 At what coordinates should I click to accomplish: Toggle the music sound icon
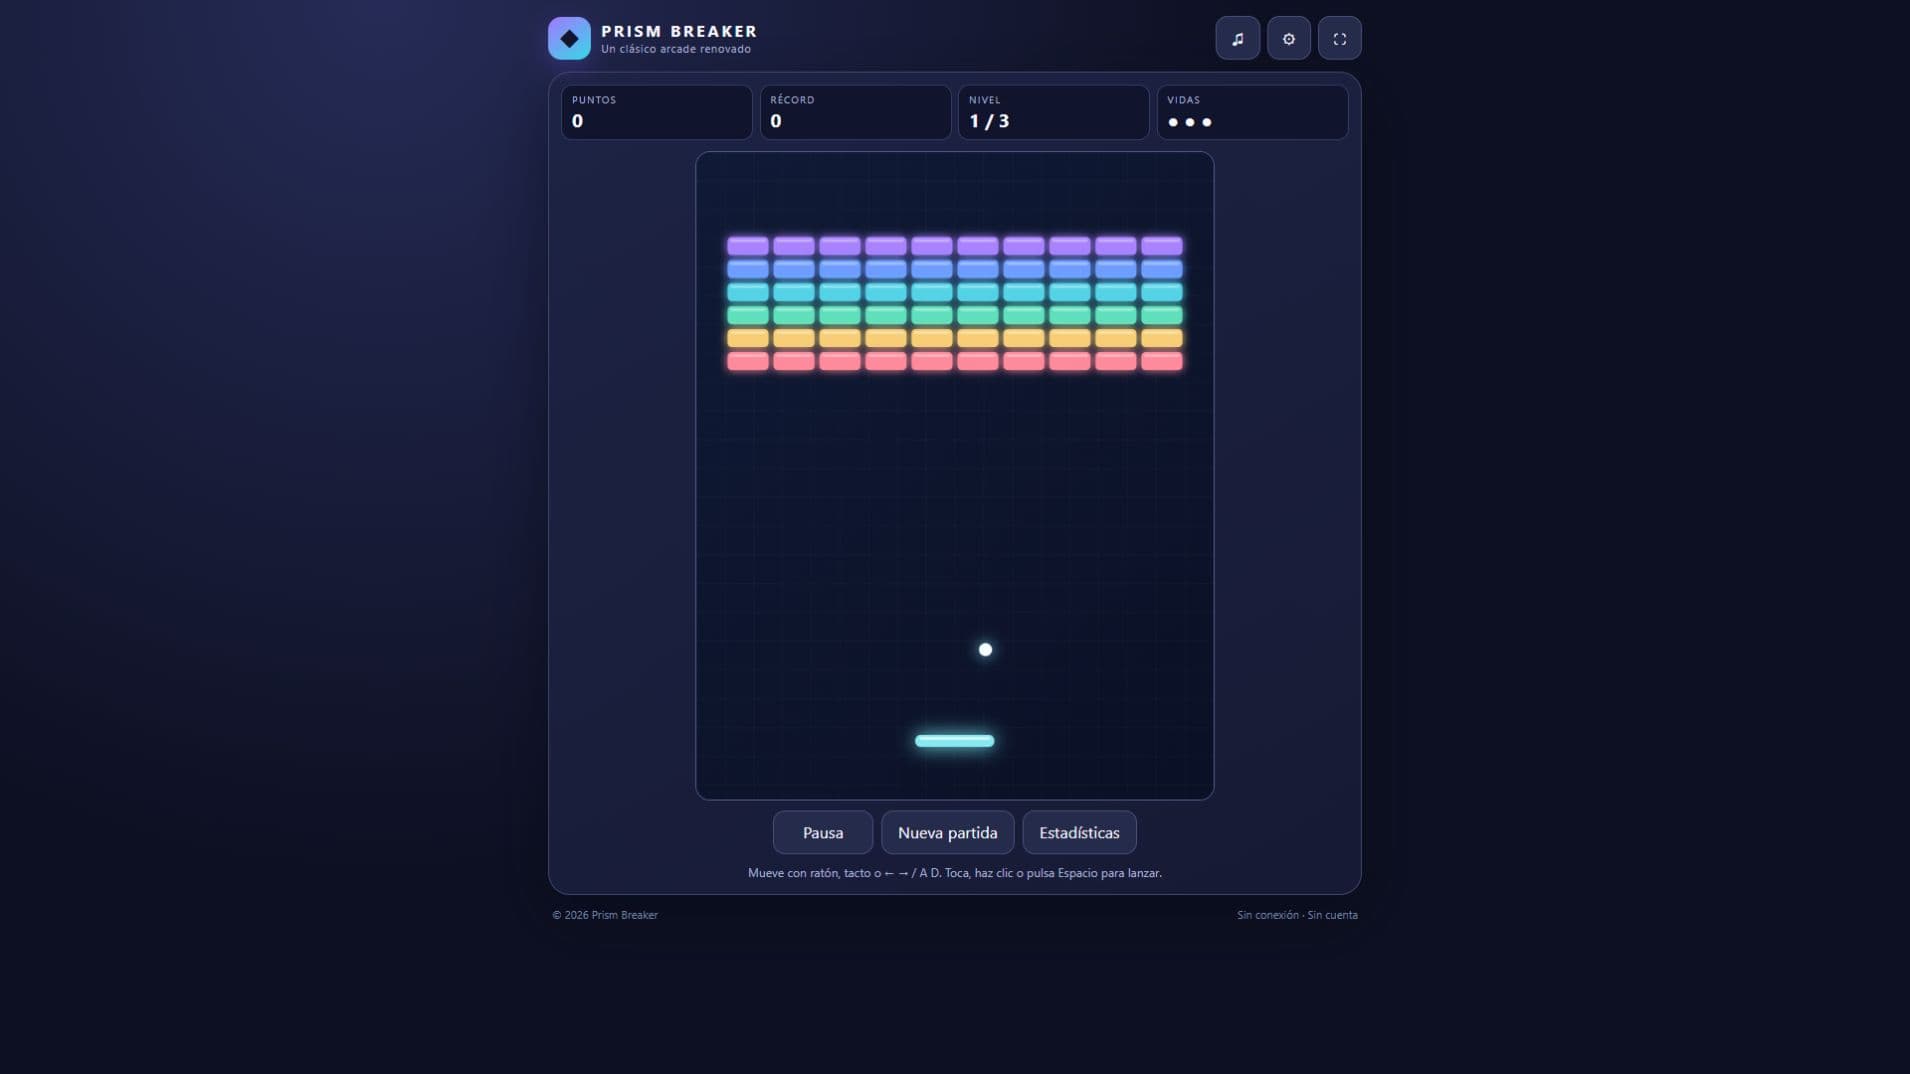click(x=1237, y=39)
